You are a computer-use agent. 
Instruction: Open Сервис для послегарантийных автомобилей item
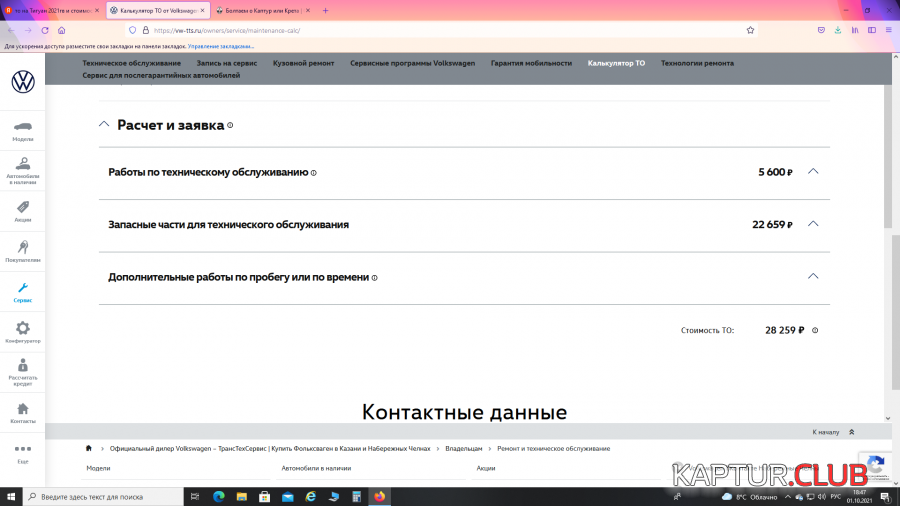click(161, 75)
